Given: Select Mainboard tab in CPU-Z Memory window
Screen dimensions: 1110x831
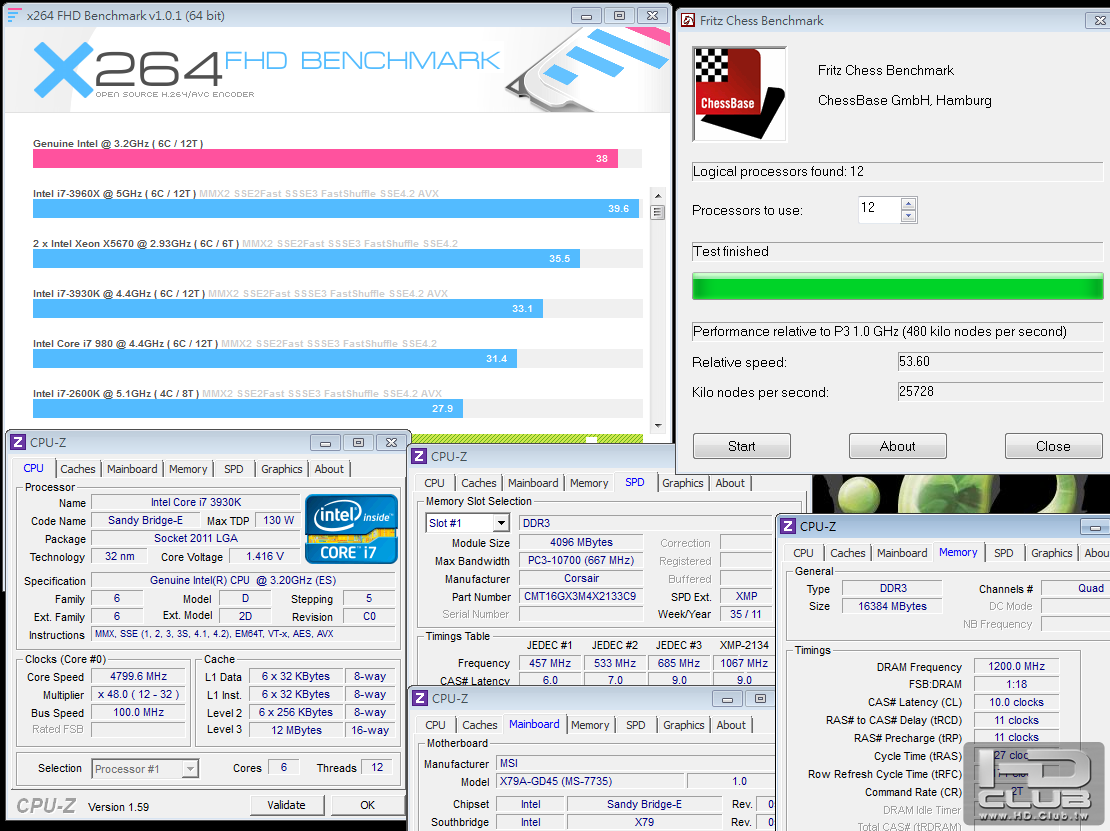Looking at the screenshot, I should point(902,553).
